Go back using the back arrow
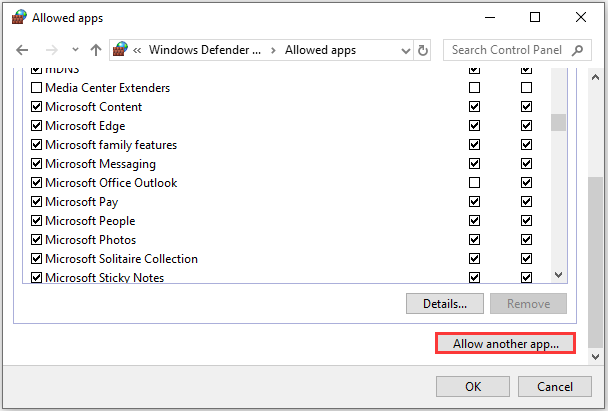Image resolution: width=608 pixels, height=411 pixels. click(x=22, y=50)
